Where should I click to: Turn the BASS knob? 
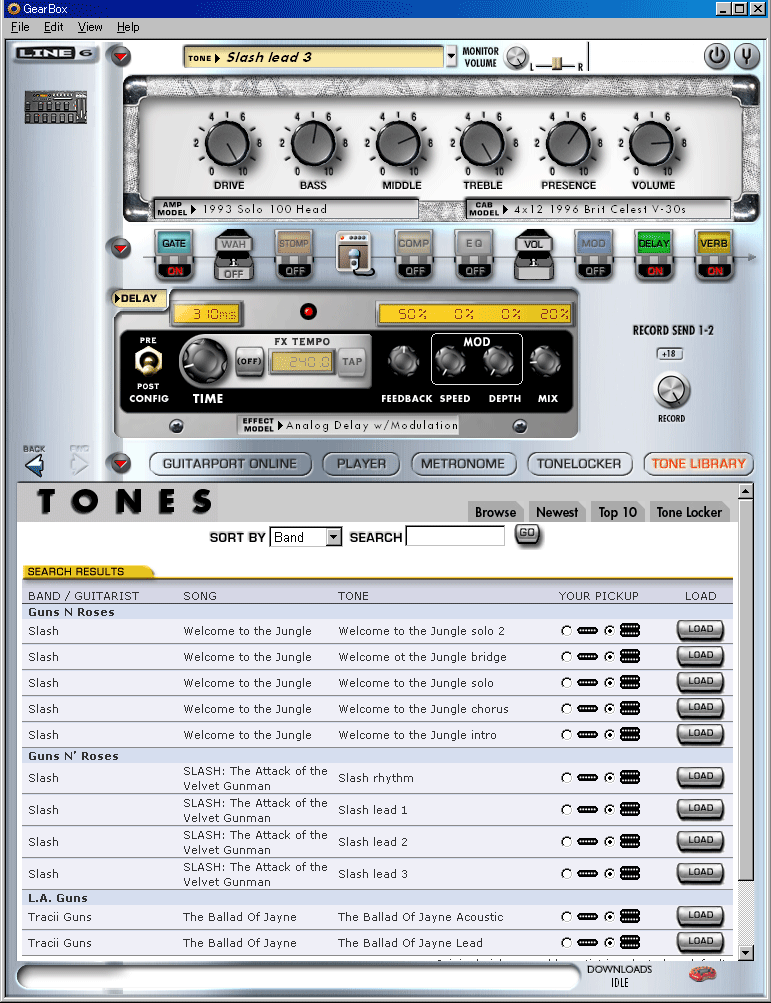click(313, 145)
